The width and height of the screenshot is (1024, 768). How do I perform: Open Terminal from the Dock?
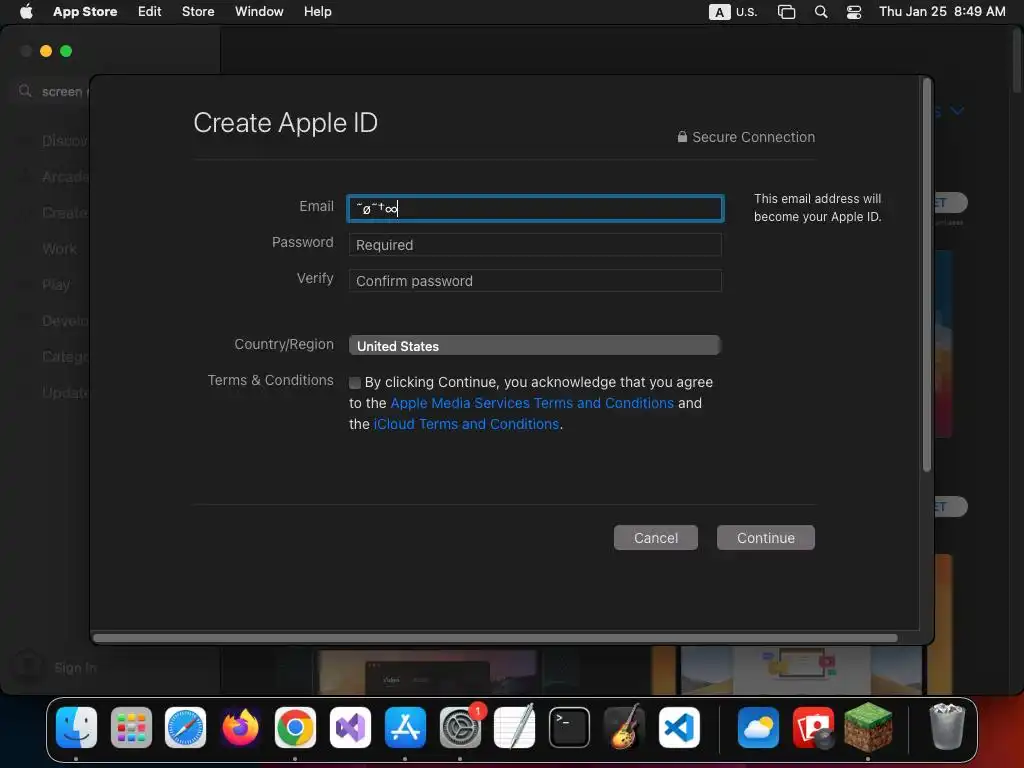click(569, 727)
